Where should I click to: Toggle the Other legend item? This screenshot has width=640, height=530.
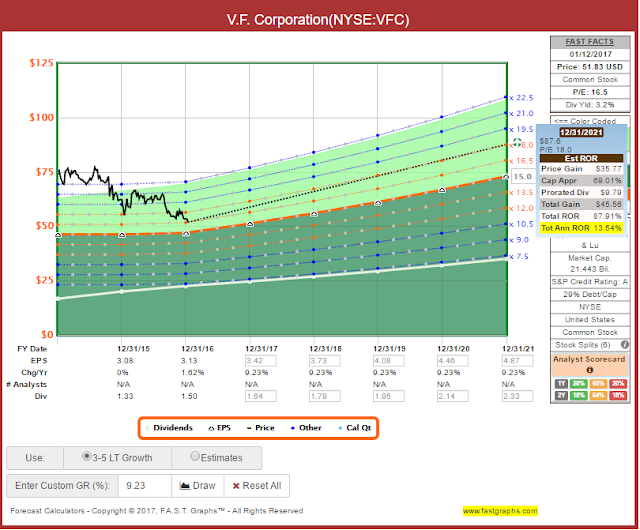pos(306,428)
